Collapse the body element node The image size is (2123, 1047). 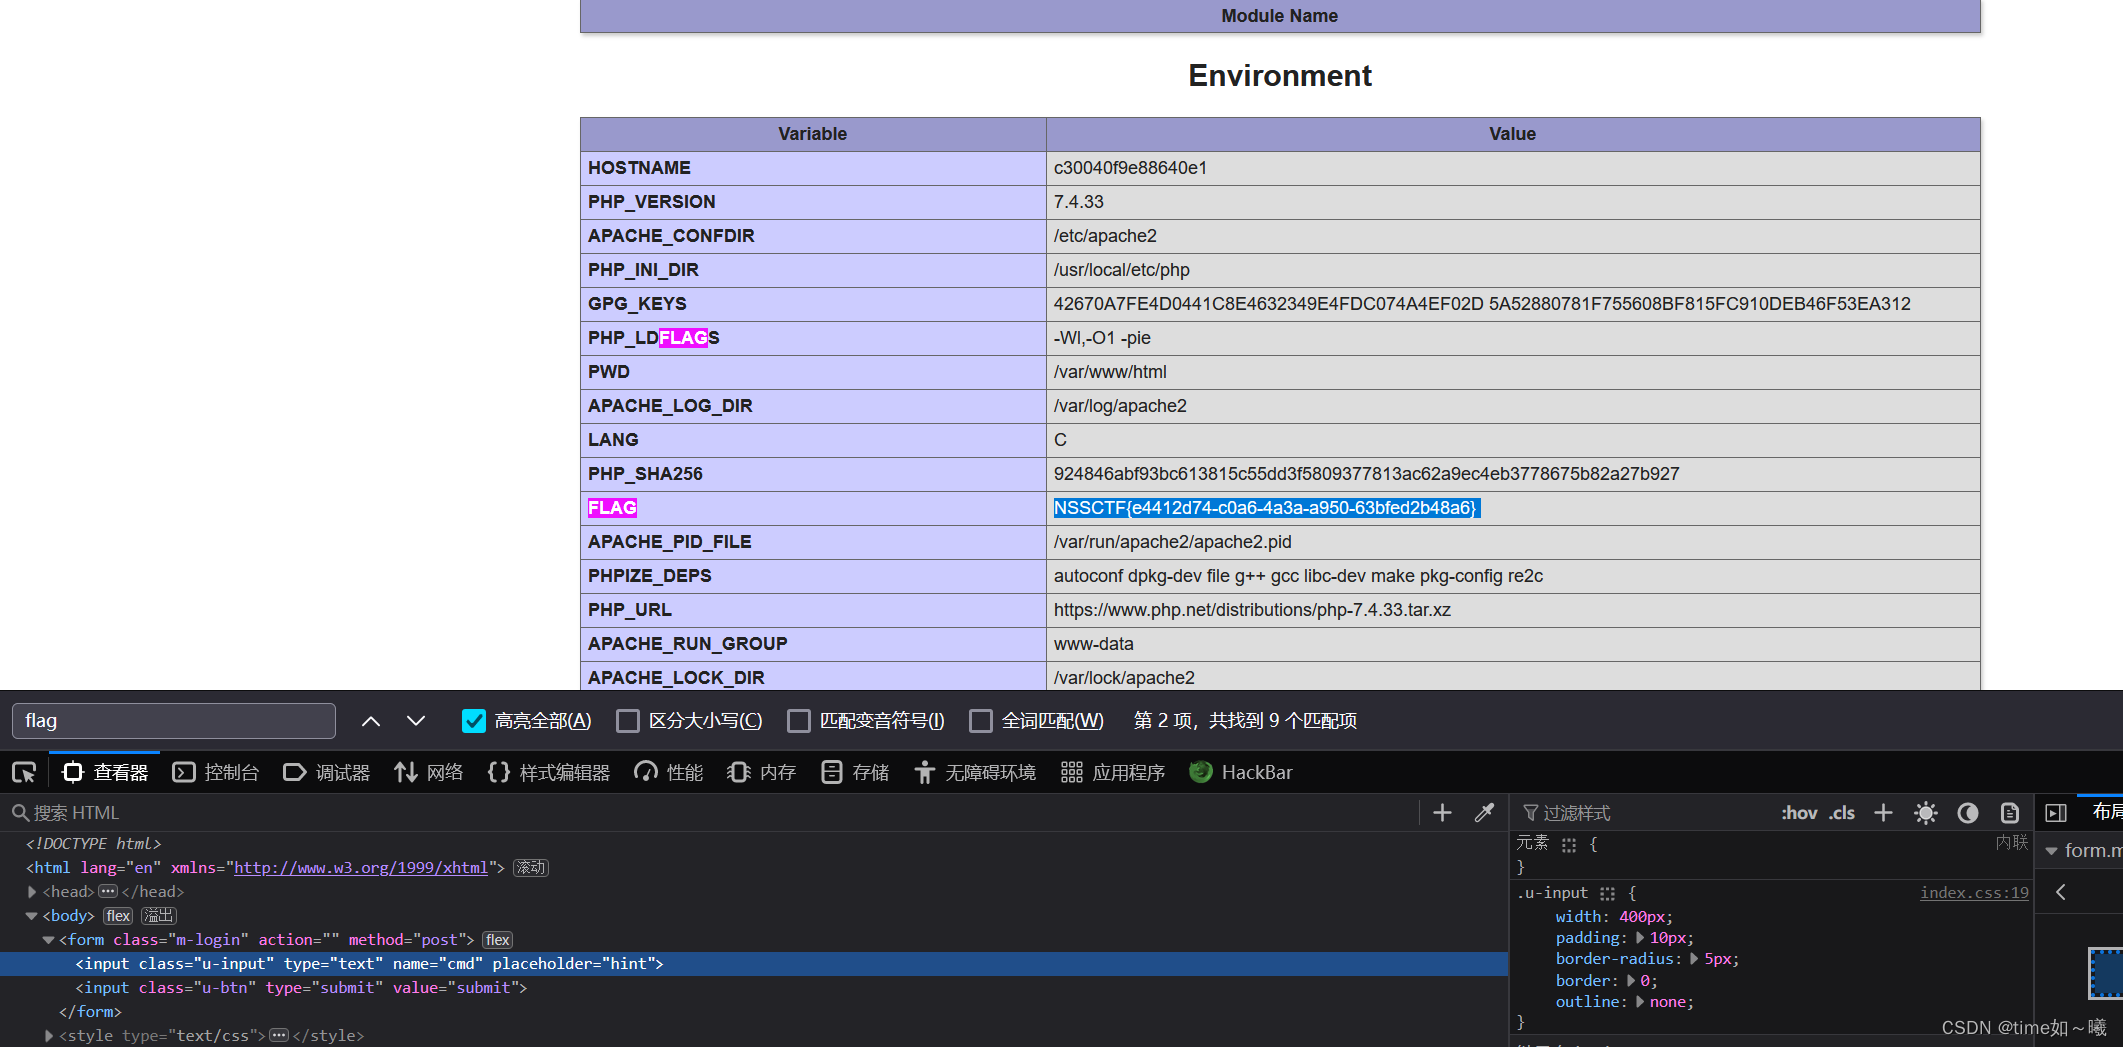pos(32,916)
